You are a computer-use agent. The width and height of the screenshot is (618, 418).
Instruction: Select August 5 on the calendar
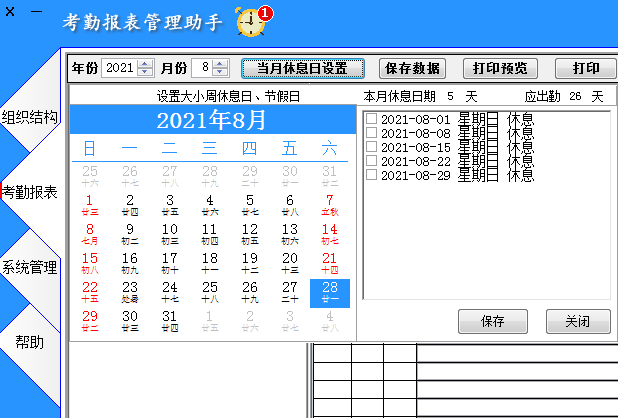[250, 205]
